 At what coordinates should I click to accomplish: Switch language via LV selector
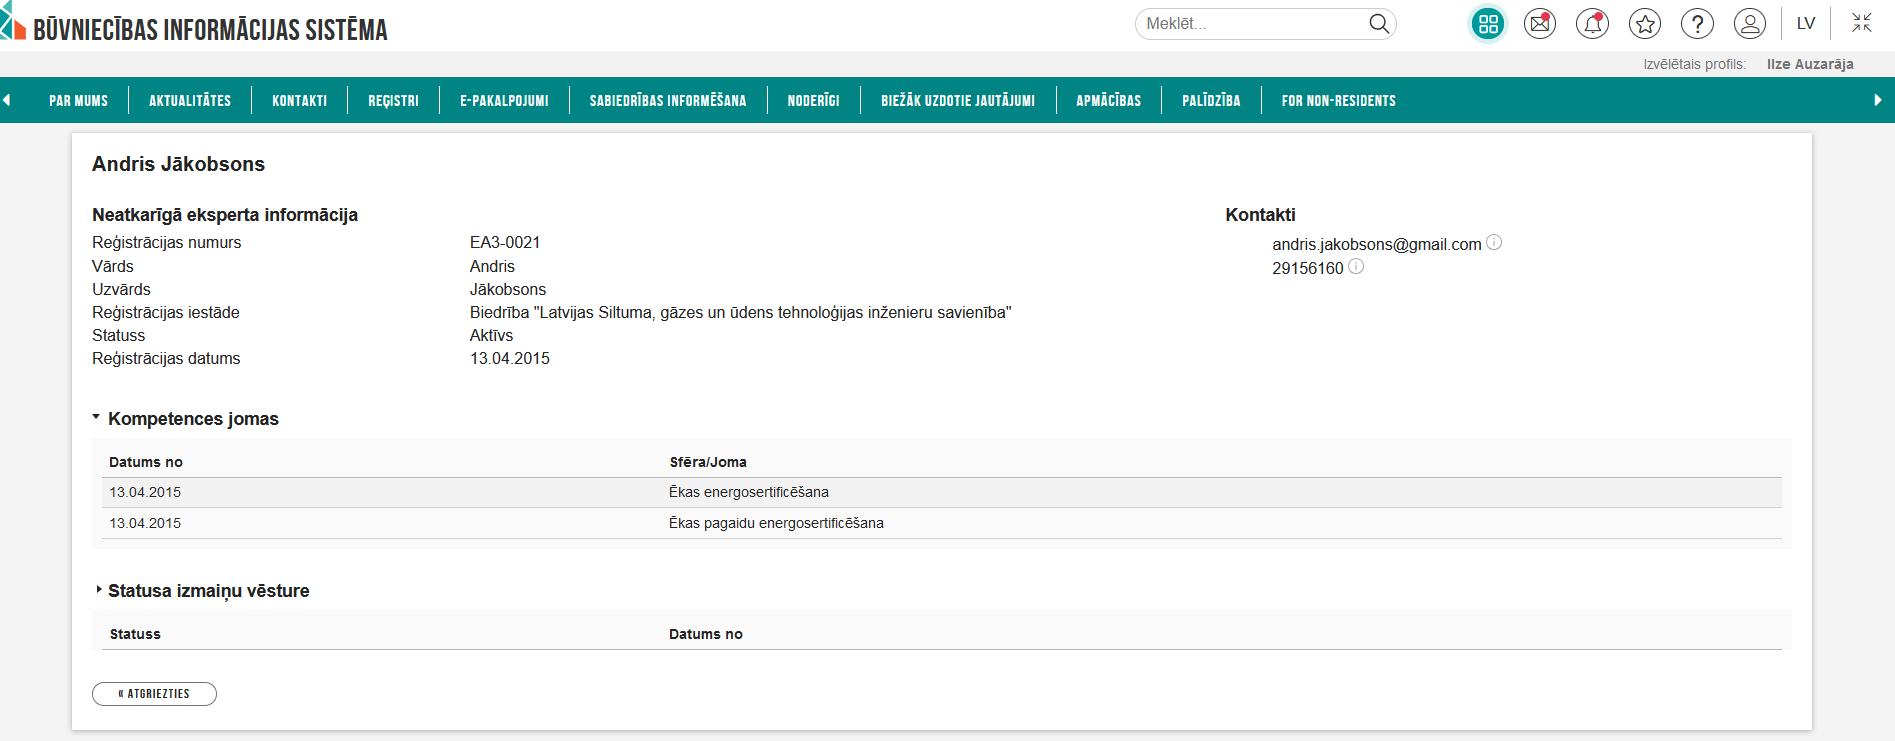tap(1806, 24)
